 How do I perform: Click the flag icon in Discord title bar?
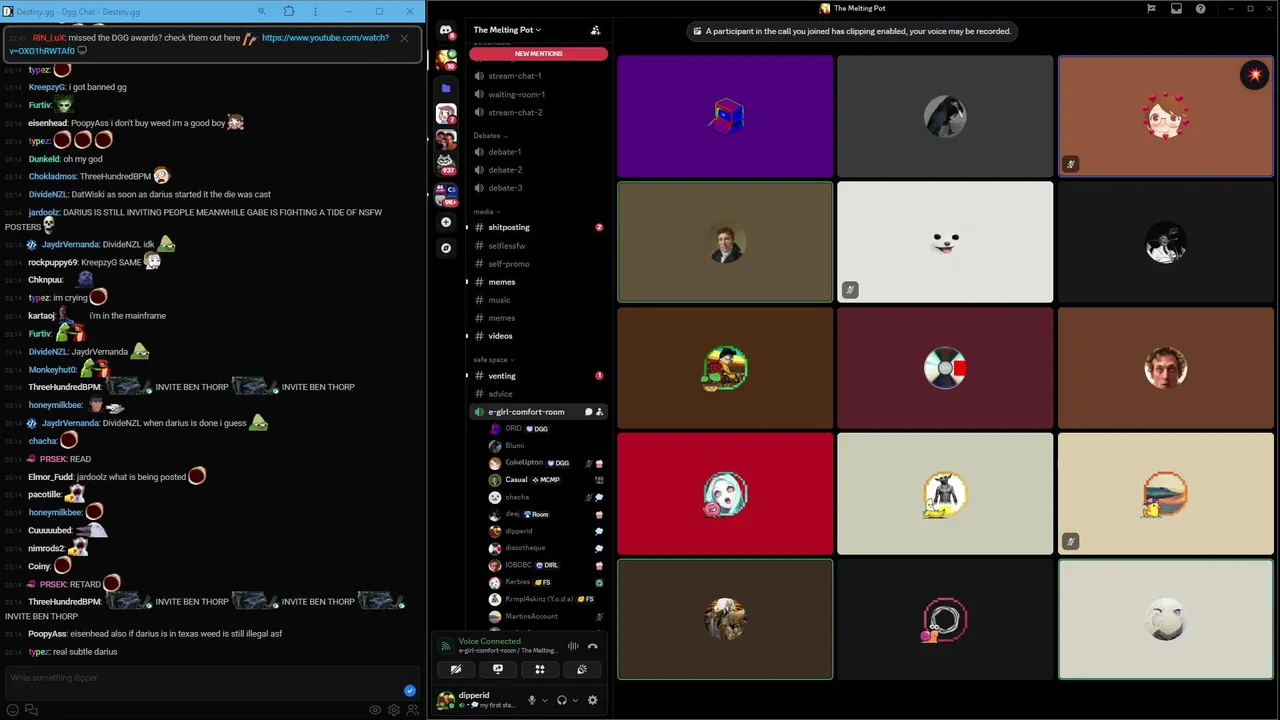[x=1152, y=8]
